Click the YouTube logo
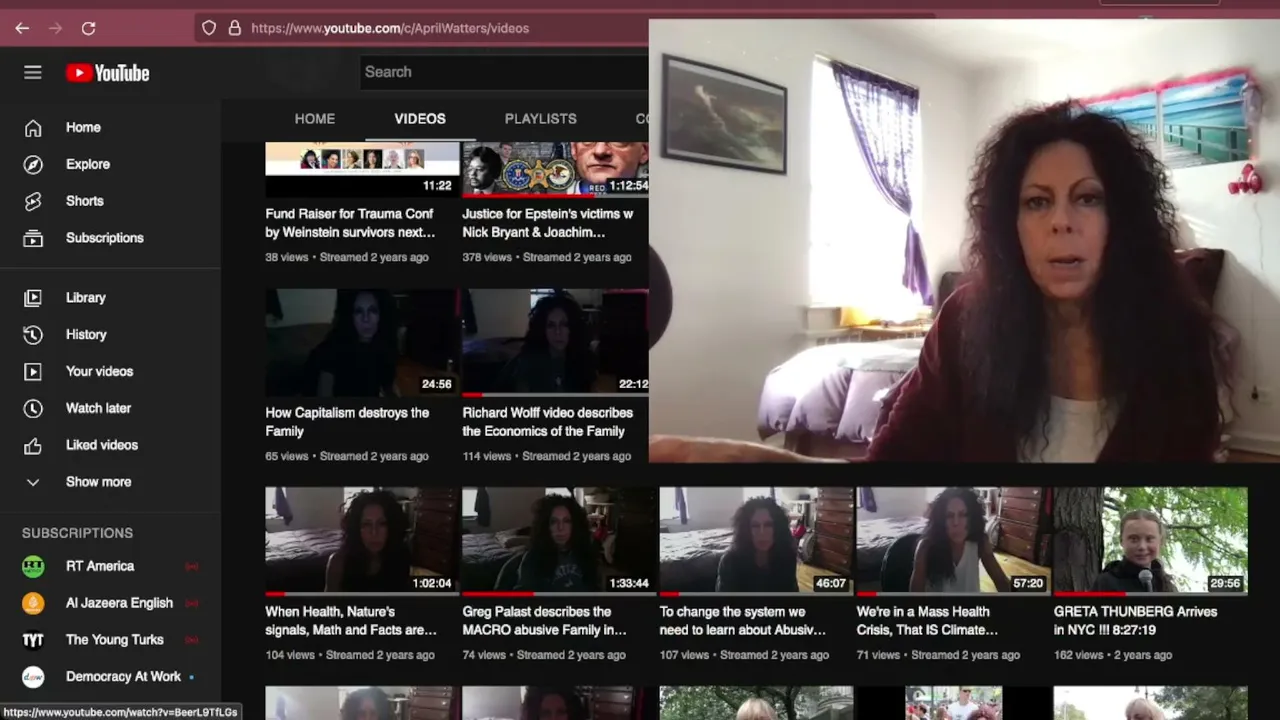Screen dimensions: 1280x720 coord(108,72)
